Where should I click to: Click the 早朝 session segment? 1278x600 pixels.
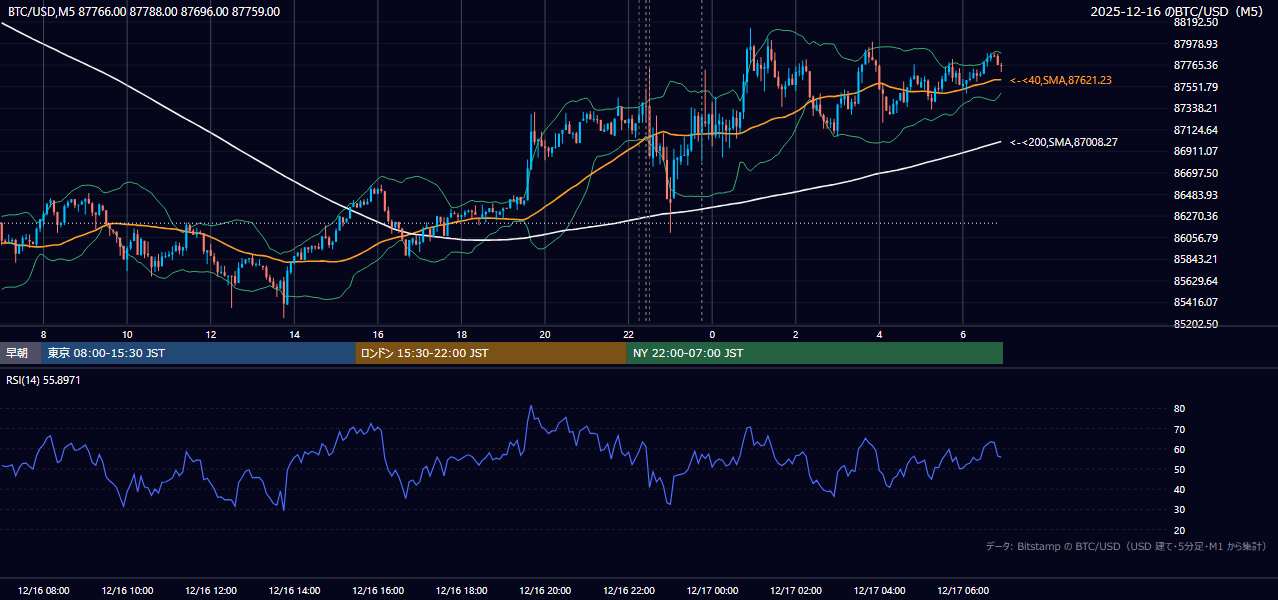pos(20,353)
